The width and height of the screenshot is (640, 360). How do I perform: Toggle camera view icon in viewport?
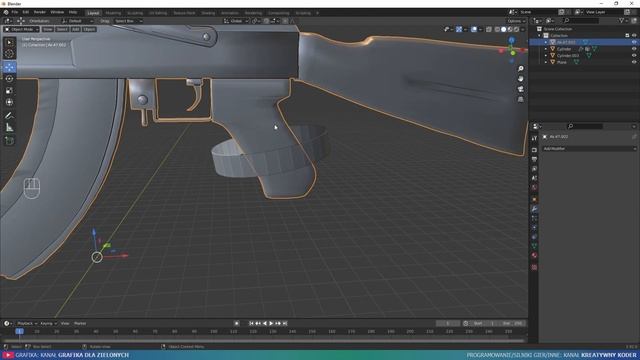point(520,89)
